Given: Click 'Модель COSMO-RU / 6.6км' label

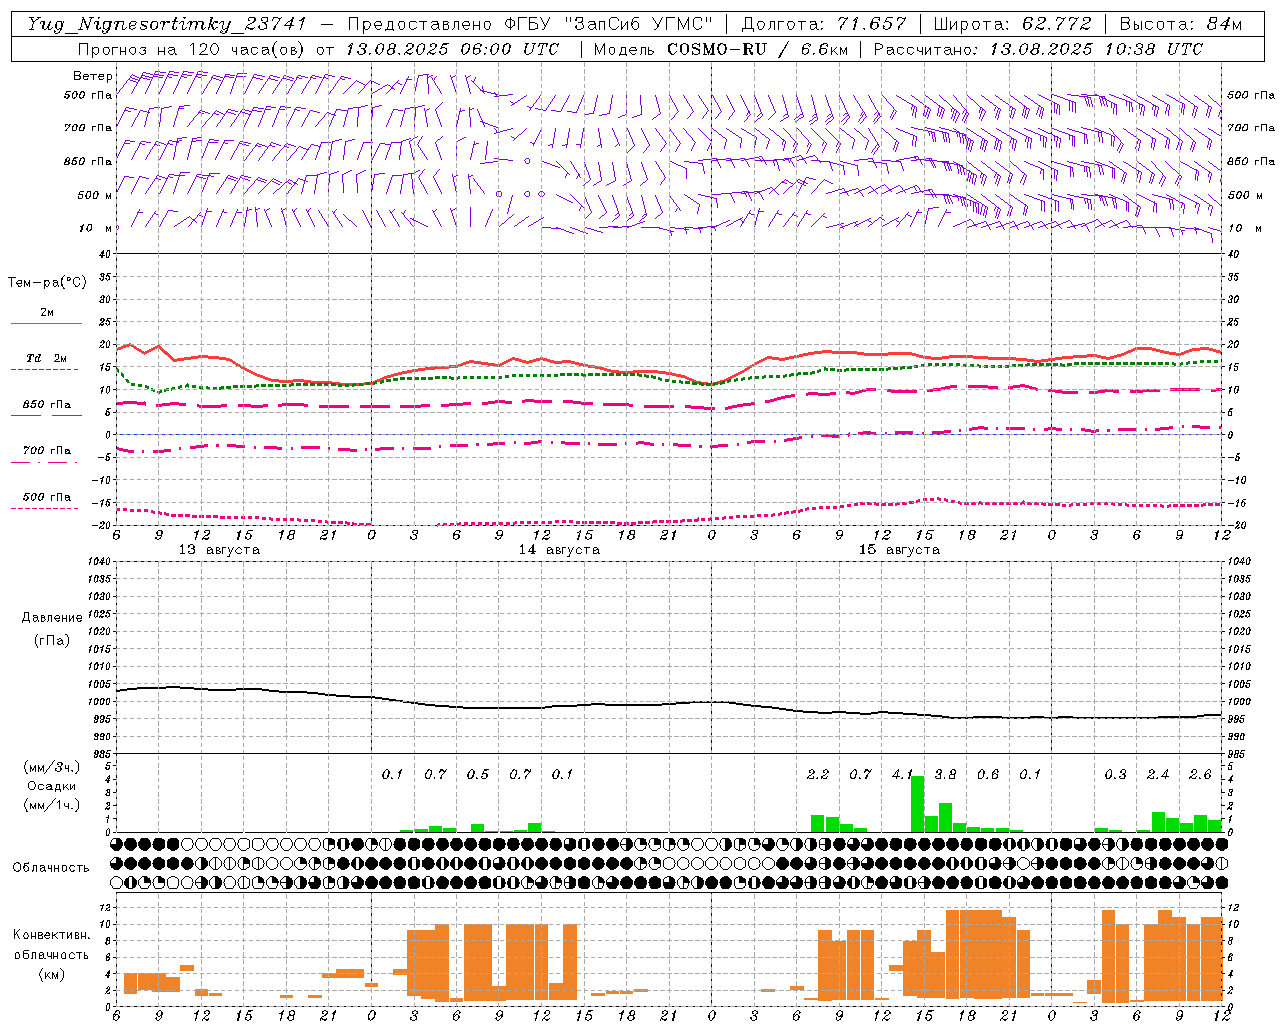Looking at the screenshot, I should pyautogui.click(x=721, y=49).
